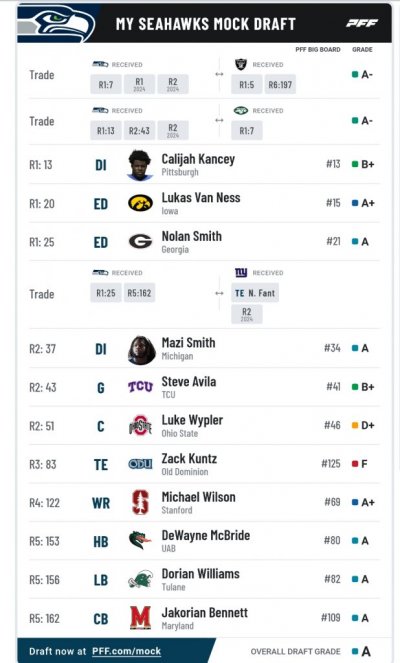Viewport: 400px width, 663px height.
Task: Click the Jets team logo
Action: (241, 110)
